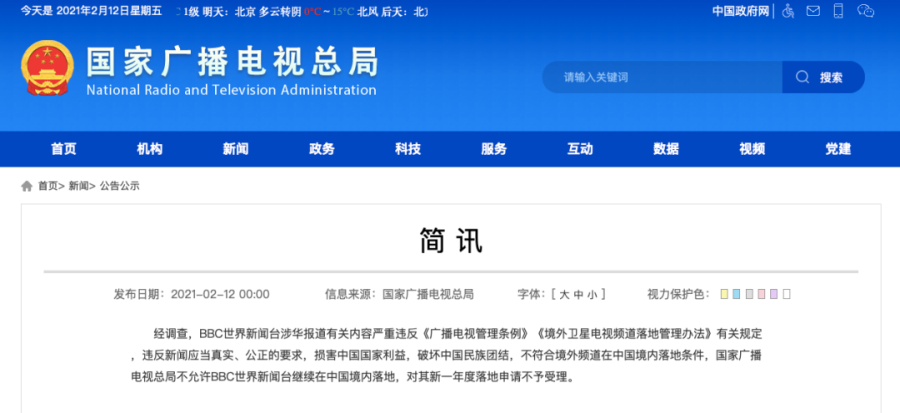Select large font size 大

(x=564, y=295)
